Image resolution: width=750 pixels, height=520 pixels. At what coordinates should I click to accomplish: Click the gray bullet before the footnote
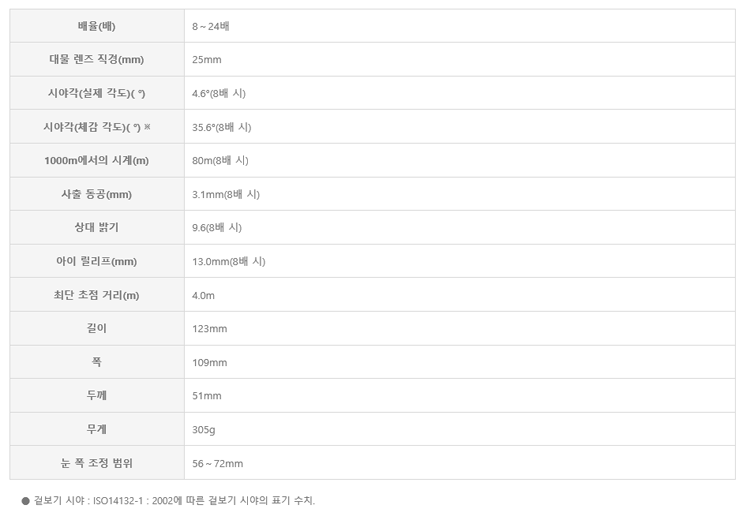point(25,500)
